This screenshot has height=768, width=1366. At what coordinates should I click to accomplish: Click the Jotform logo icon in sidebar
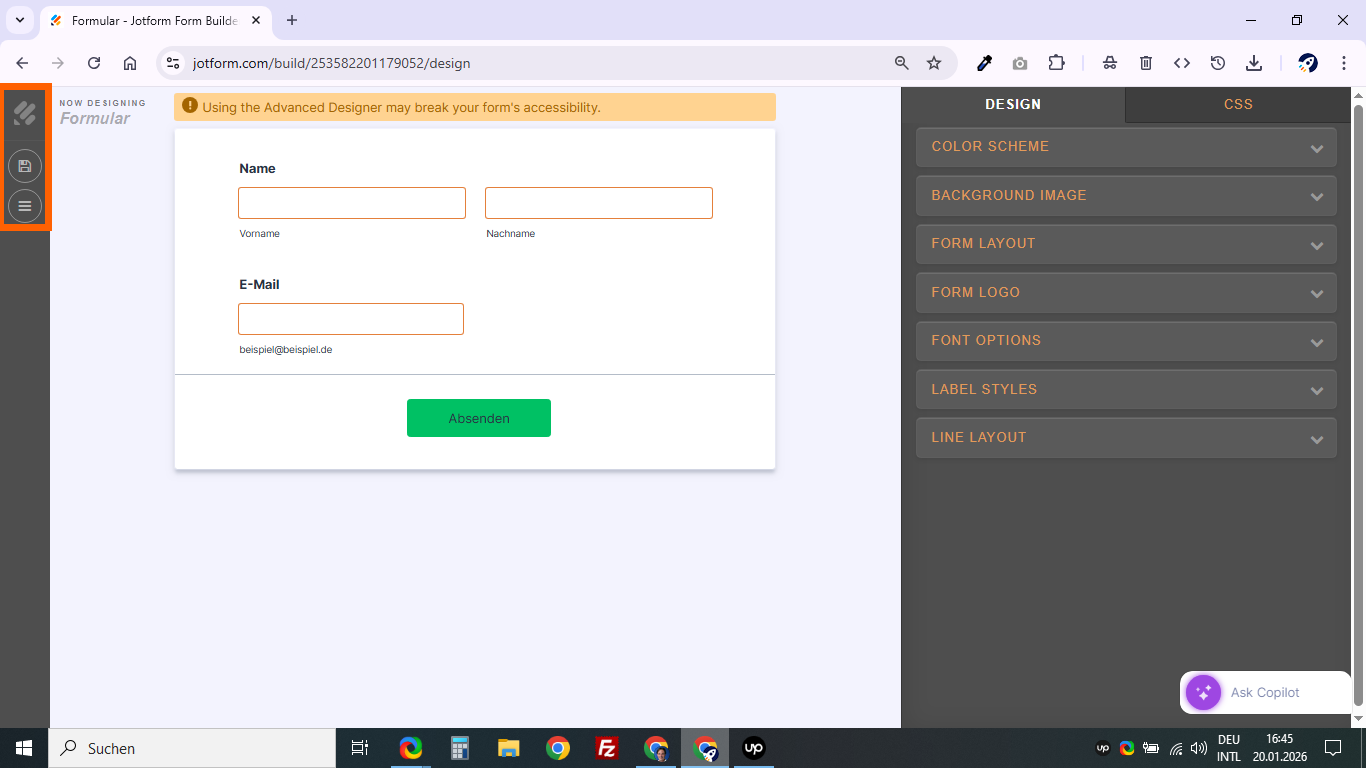pyautogui.click(x=25, y=113)
